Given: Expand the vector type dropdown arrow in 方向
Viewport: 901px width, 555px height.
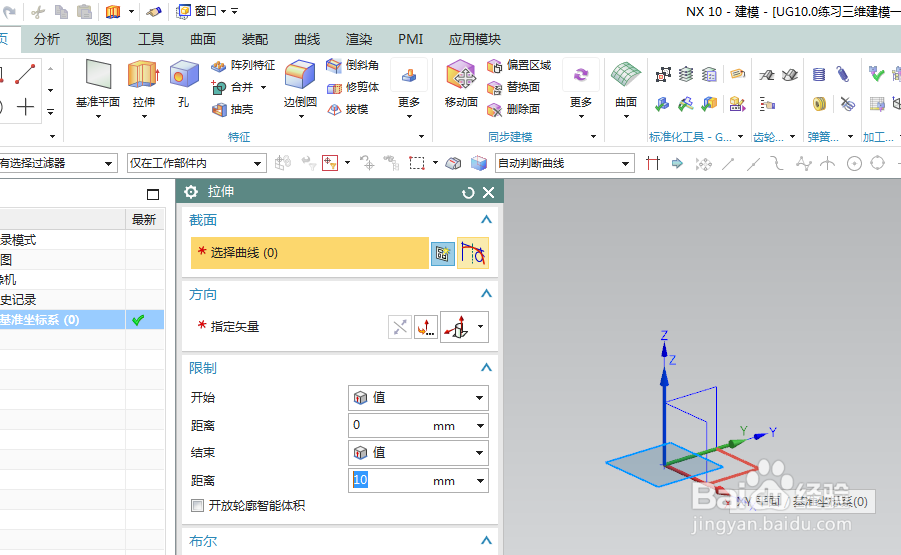Looking at the screenshot, I should click(480, 327).
